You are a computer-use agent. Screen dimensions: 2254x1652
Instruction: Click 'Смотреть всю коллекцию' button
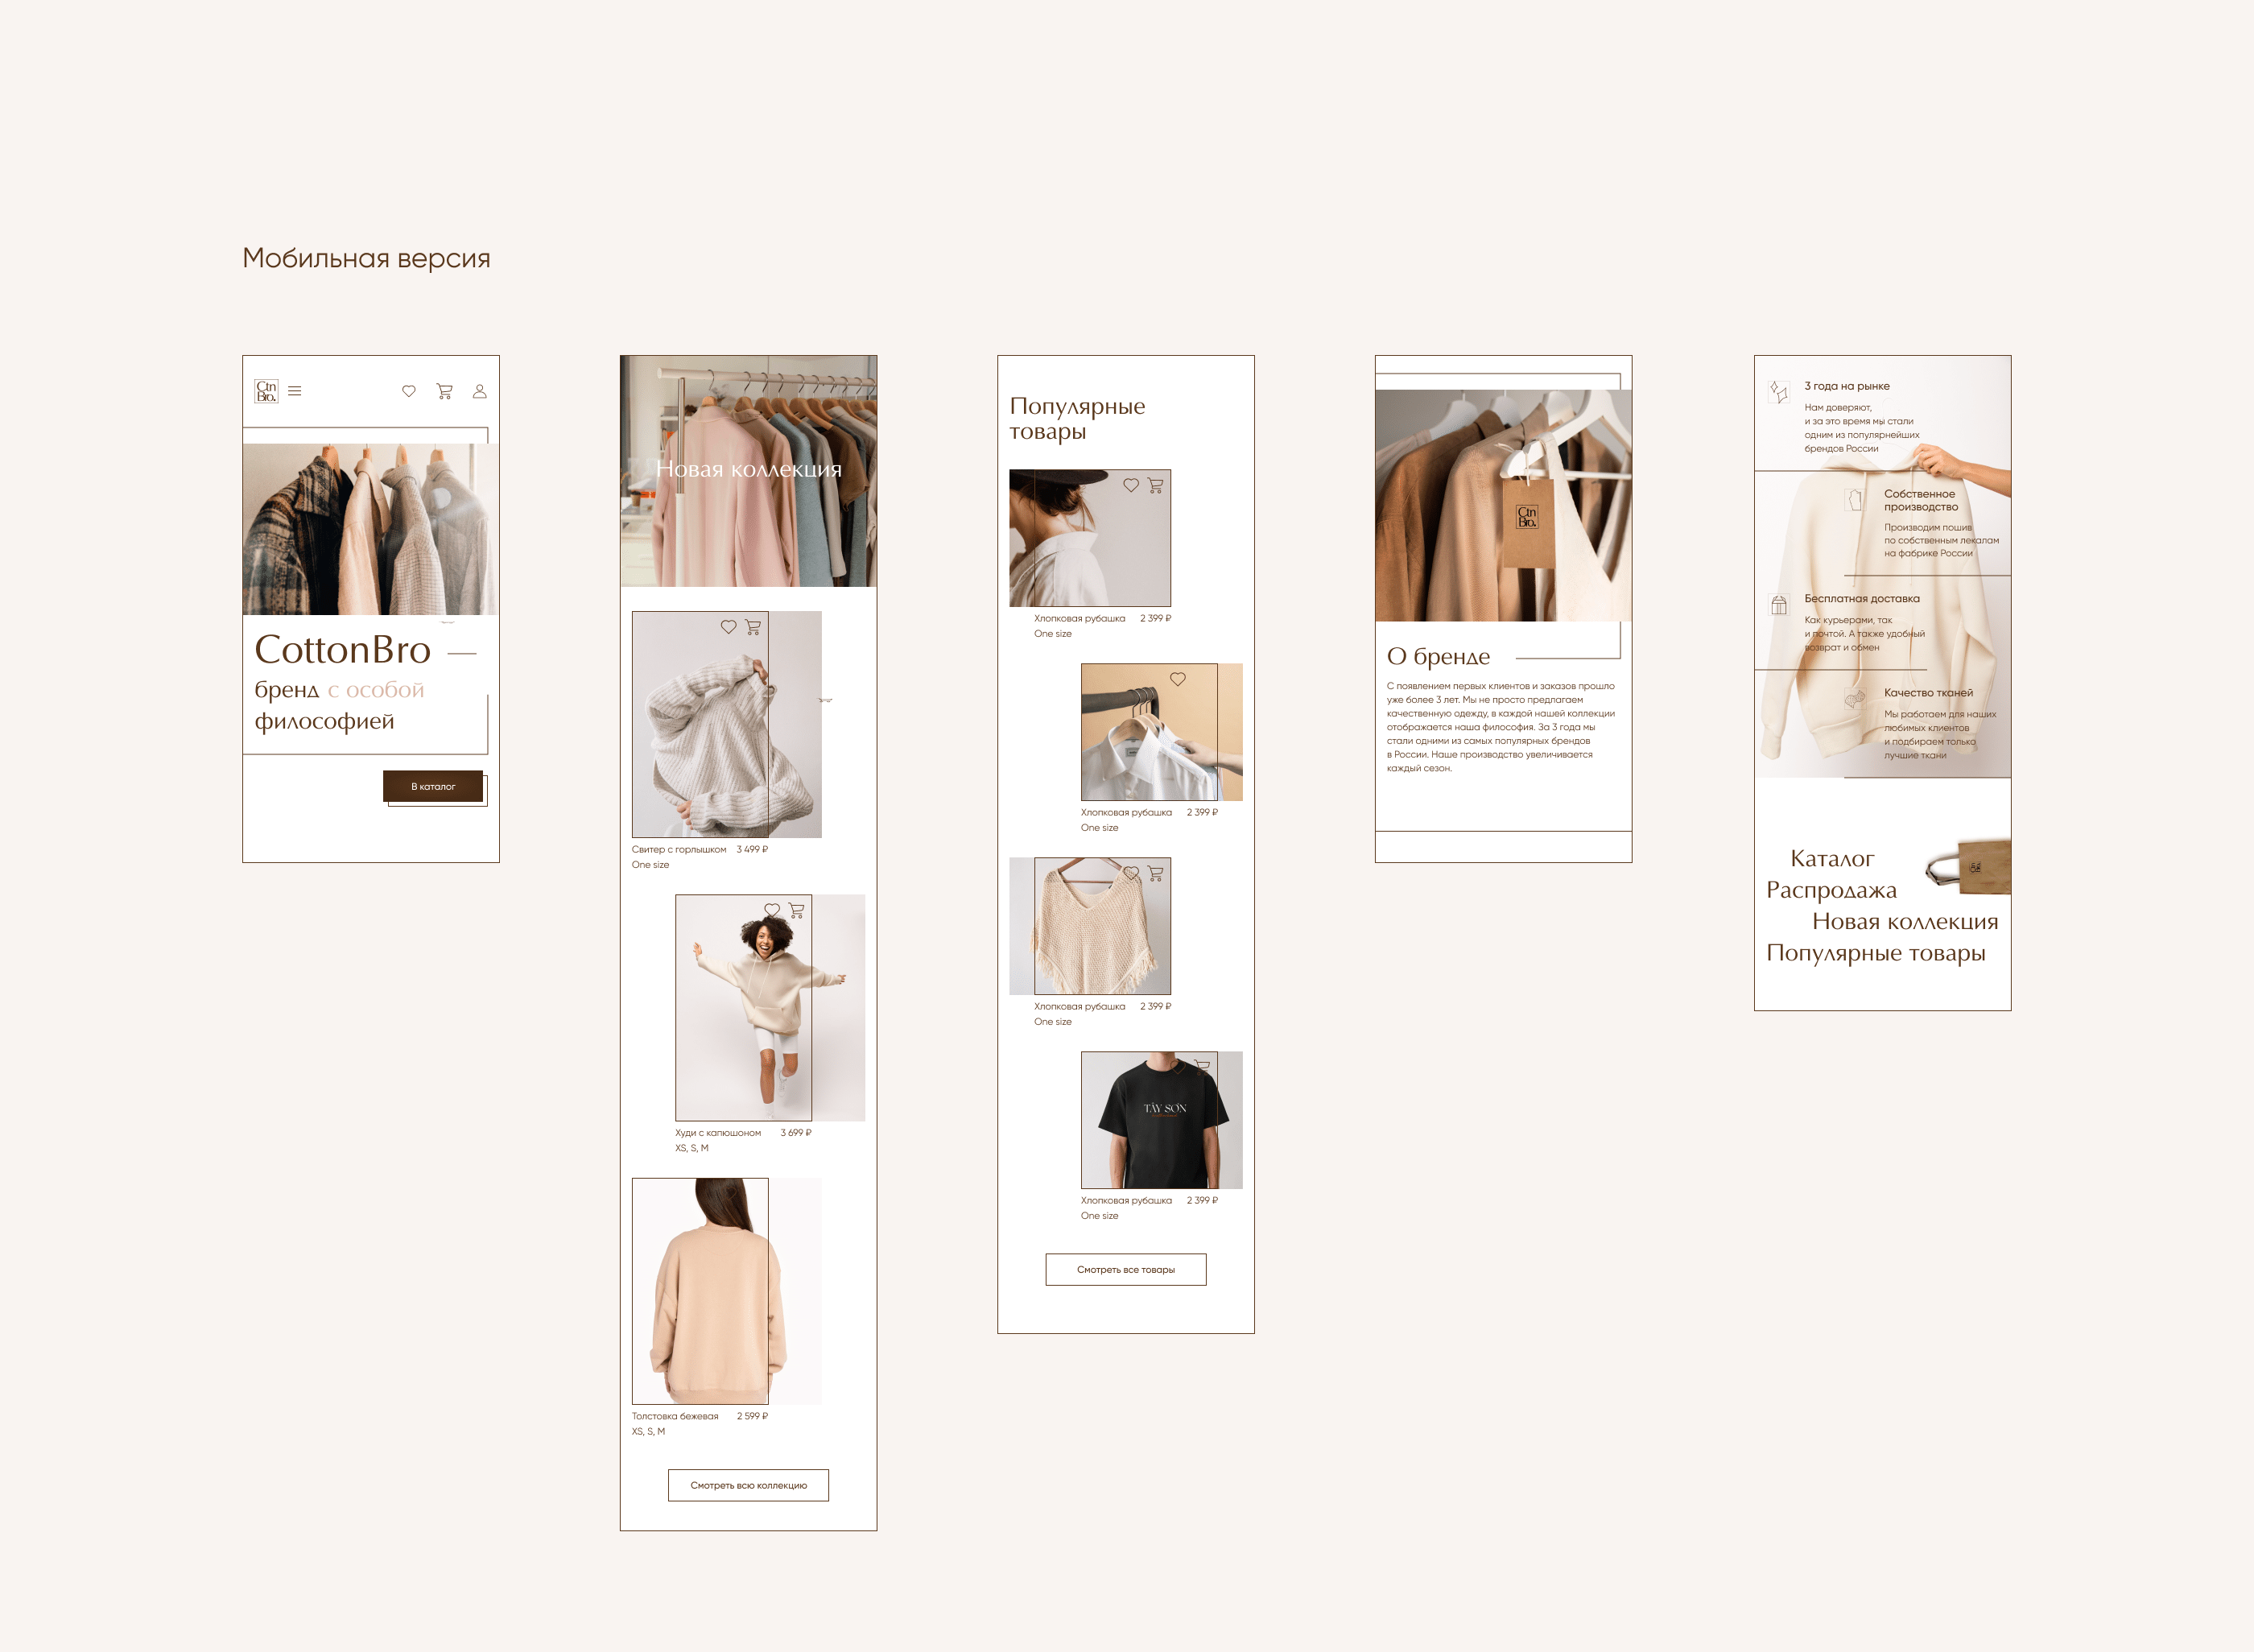click(748, 1485)
